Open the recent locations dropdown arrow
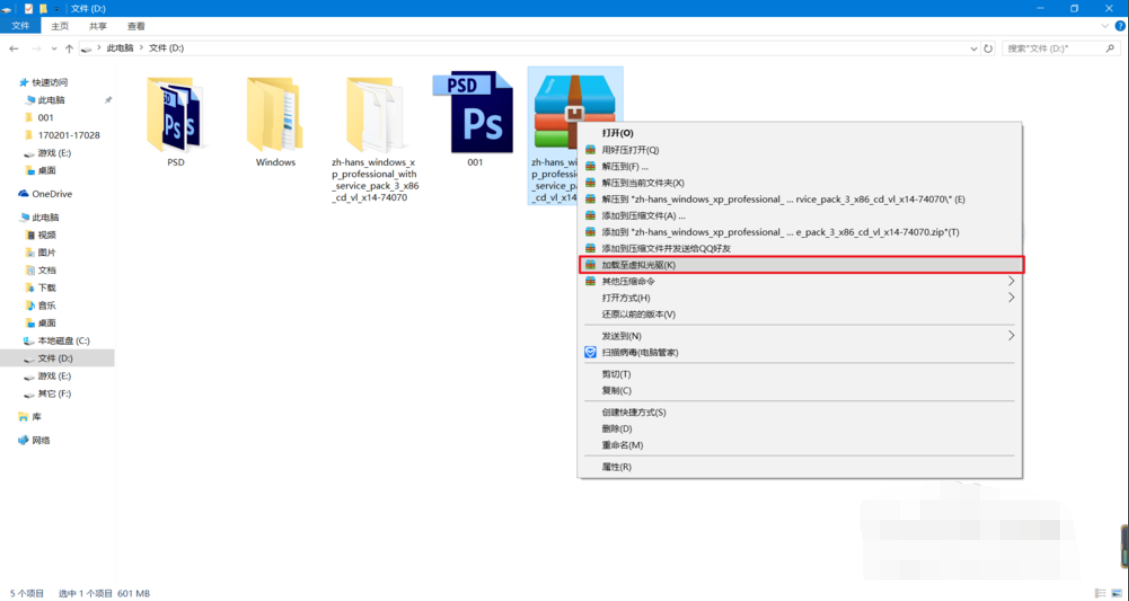The width and height of the screenshot is (1129, 601). (52, 48)
